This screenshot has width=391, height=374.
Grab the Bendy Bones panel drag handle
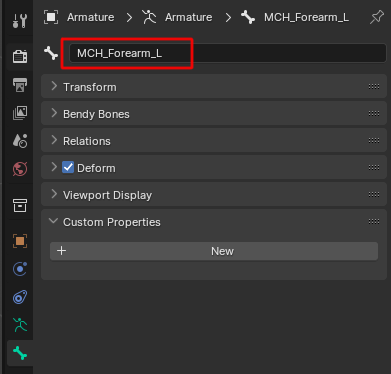[374, 114]
